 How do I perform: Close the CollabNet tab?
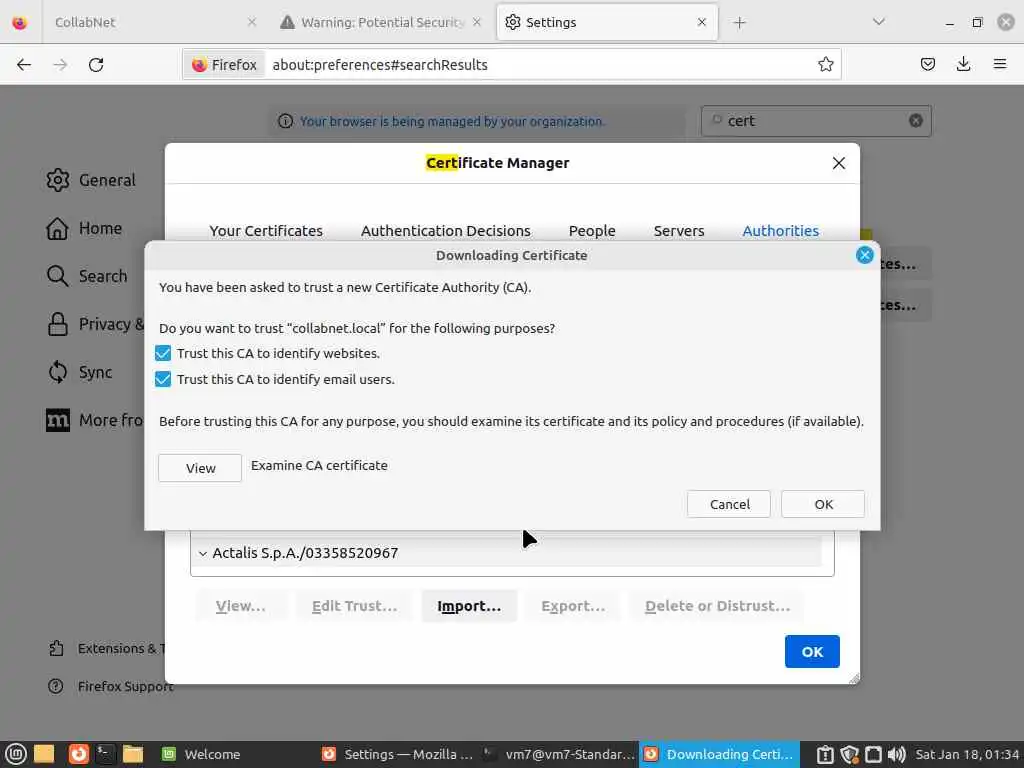coord(251,22)
